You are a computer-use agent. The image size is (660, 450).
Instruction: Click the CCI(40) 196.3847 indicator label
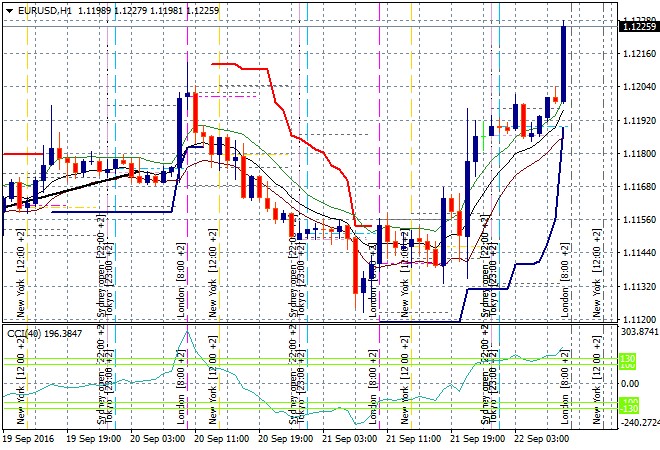pos(44,333)
